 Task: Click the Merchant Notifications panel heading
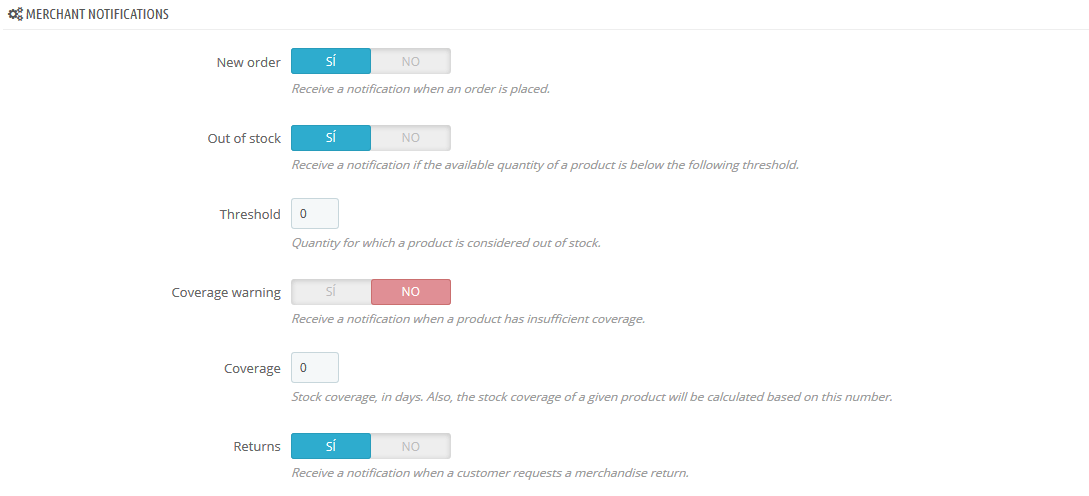coord(97,13)
